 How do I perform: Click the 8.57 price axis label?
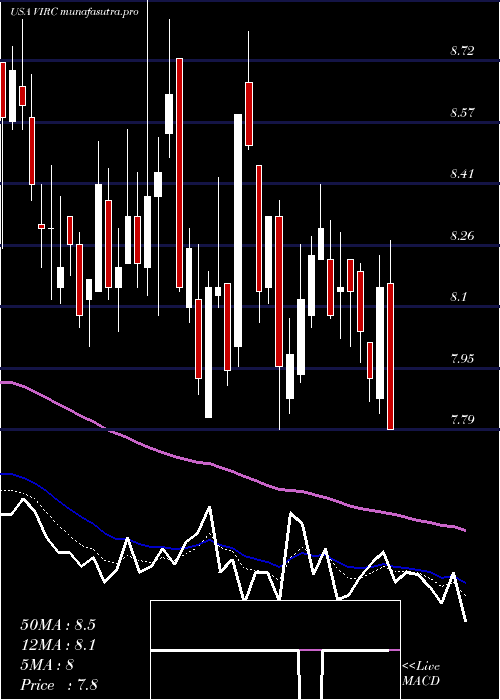pos(462,112)
